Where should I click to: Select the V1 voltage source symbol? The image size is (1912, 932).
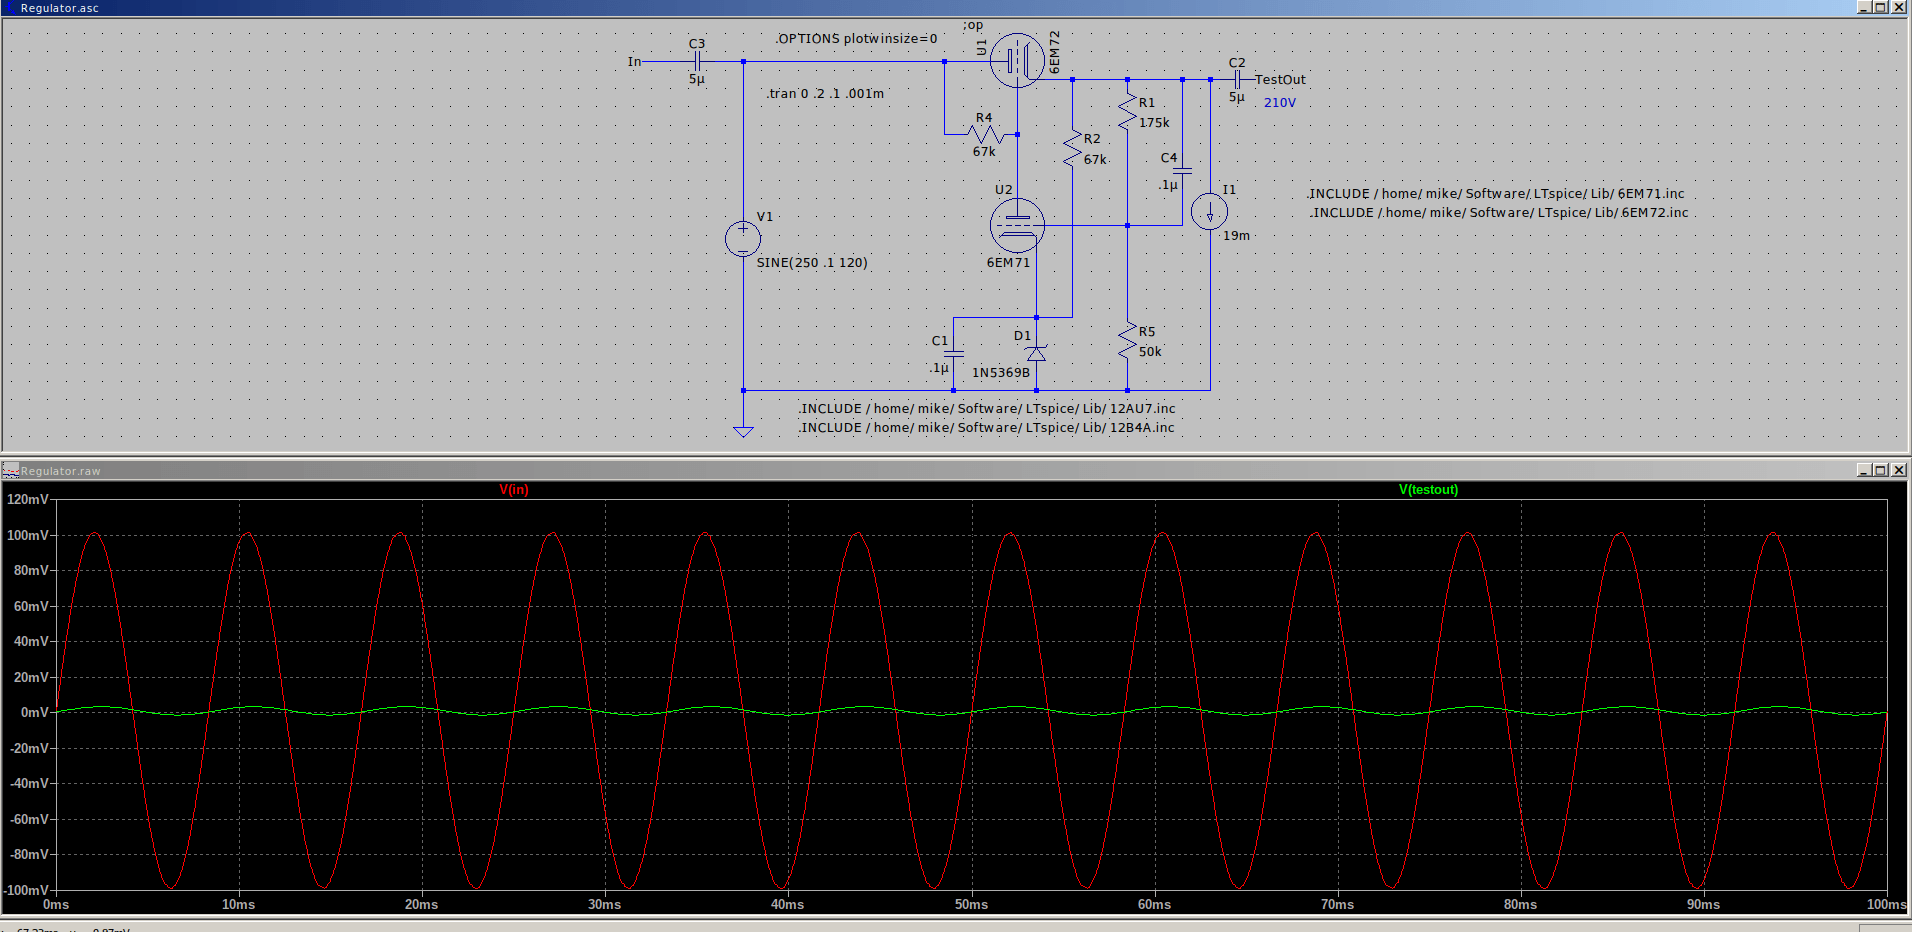pos(743,239)
